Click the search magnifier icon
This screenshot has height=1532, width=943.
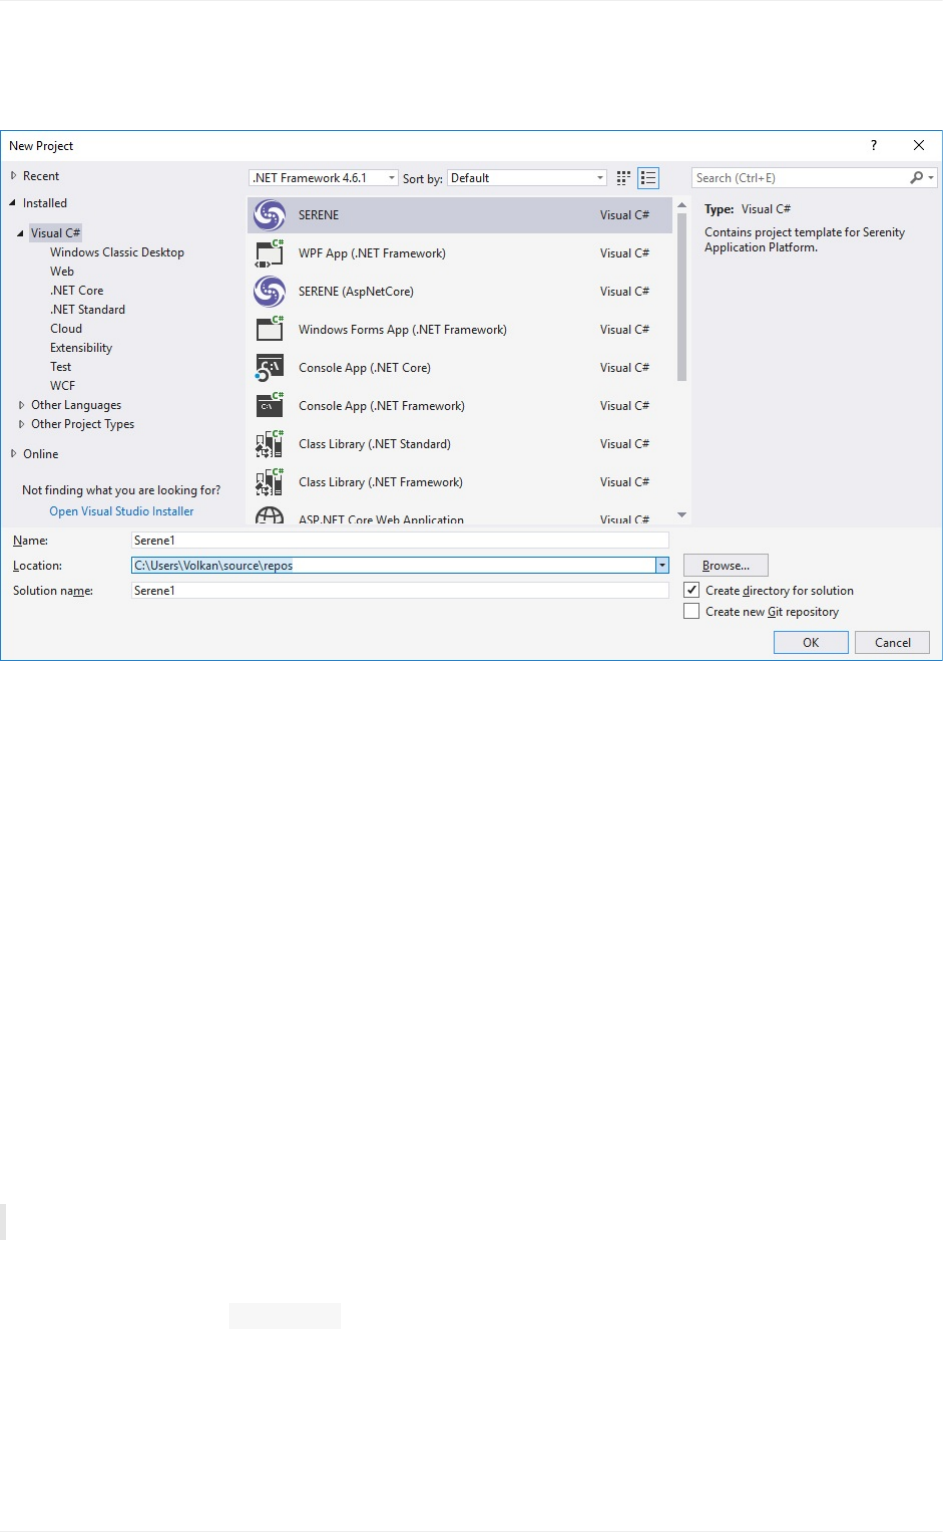(x=916, y=178)
